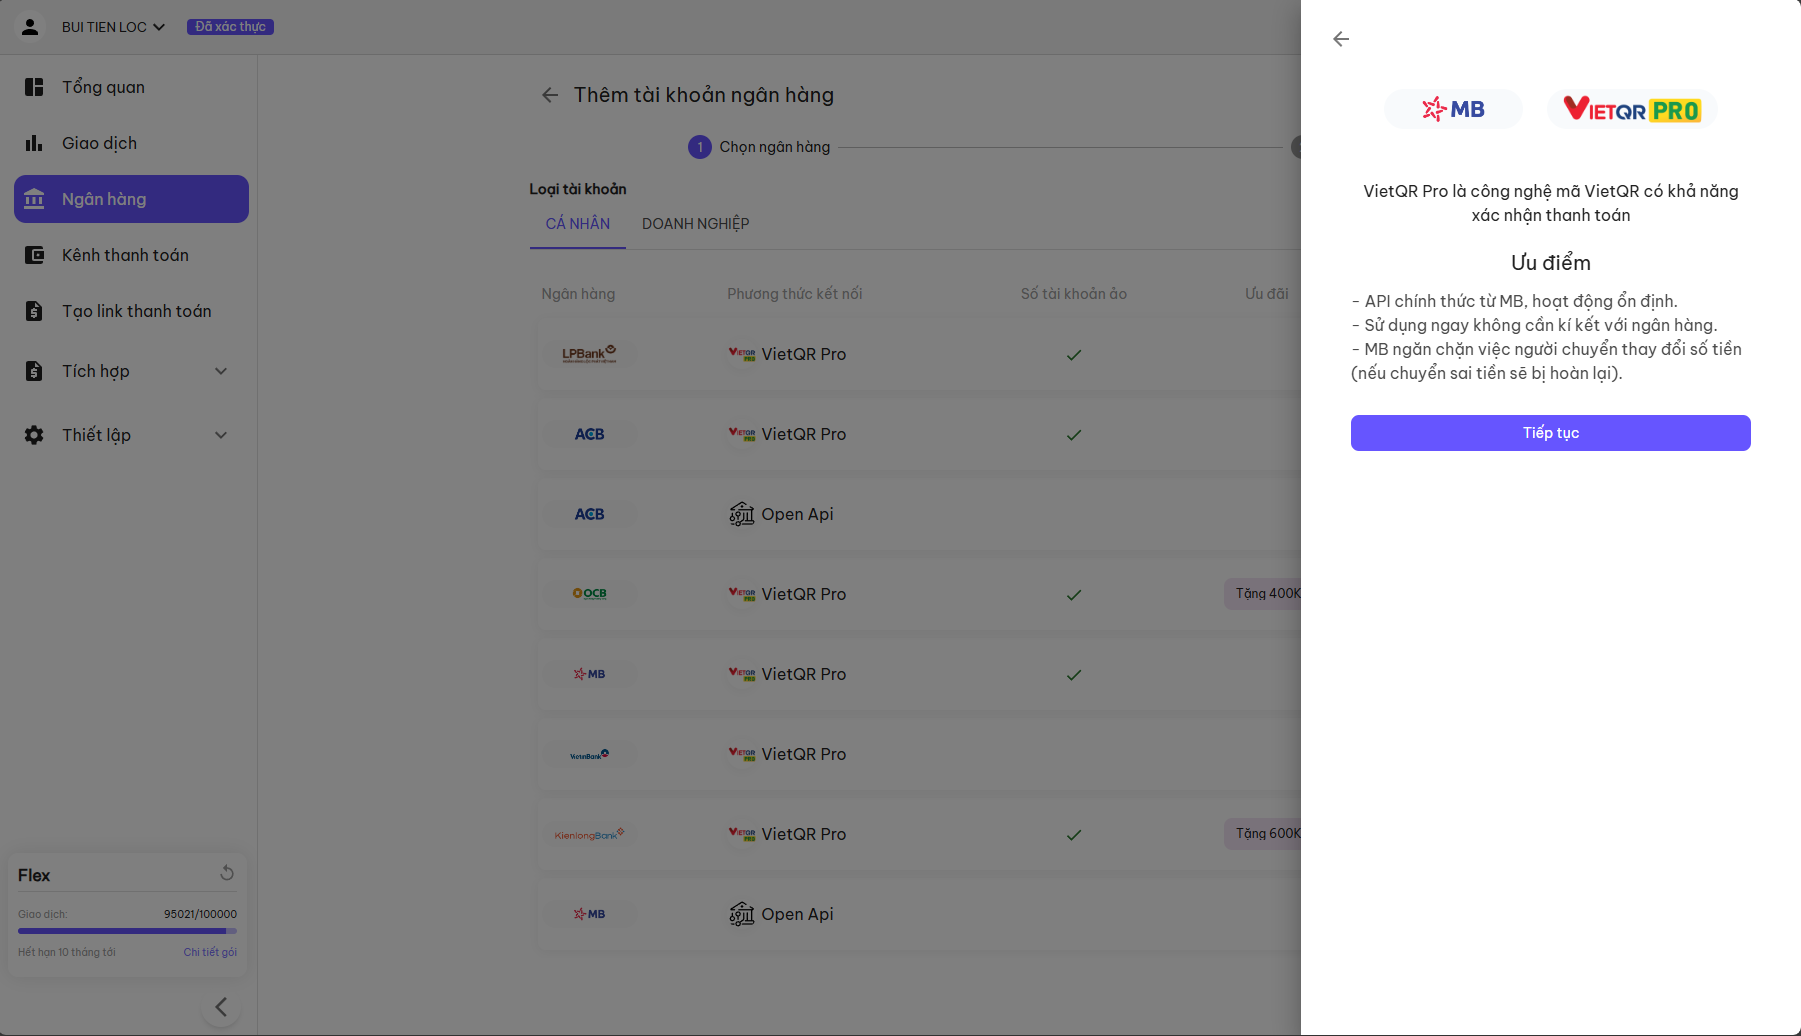The height and width of the screenshot is (1036, 1801).
Task: Open Tổng quan dashboard in sidebar
Action: [103, 87]
